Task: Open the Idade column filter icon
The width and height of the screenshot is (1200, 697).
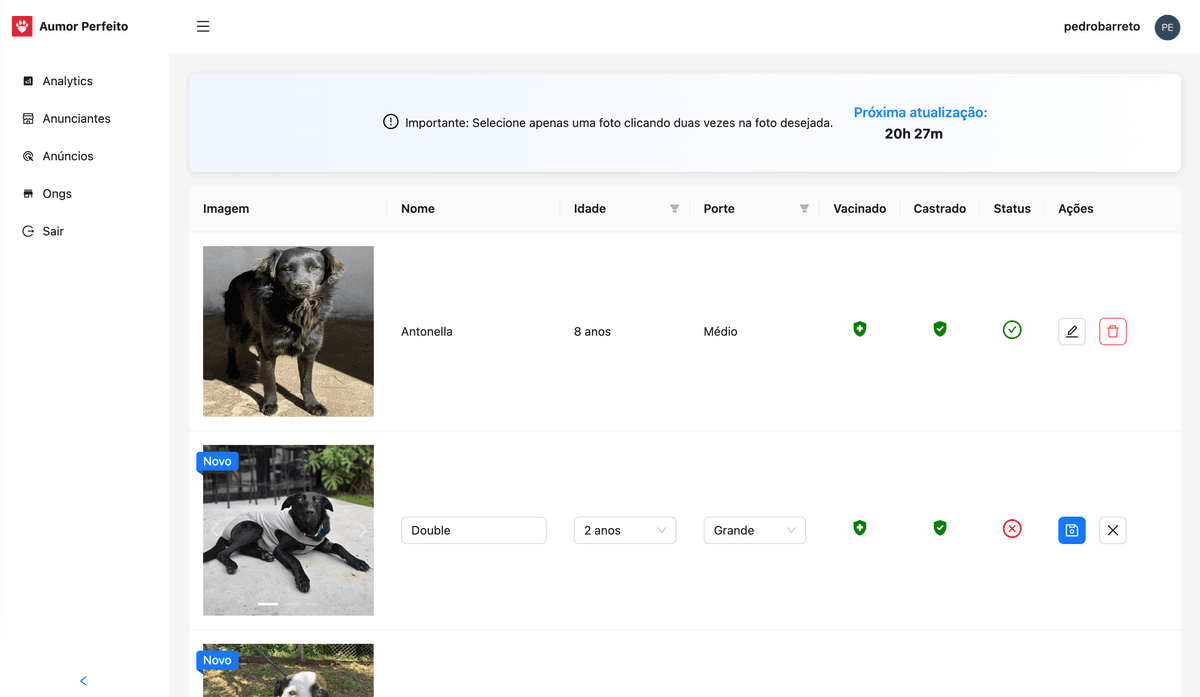Action: coord(674,209)
